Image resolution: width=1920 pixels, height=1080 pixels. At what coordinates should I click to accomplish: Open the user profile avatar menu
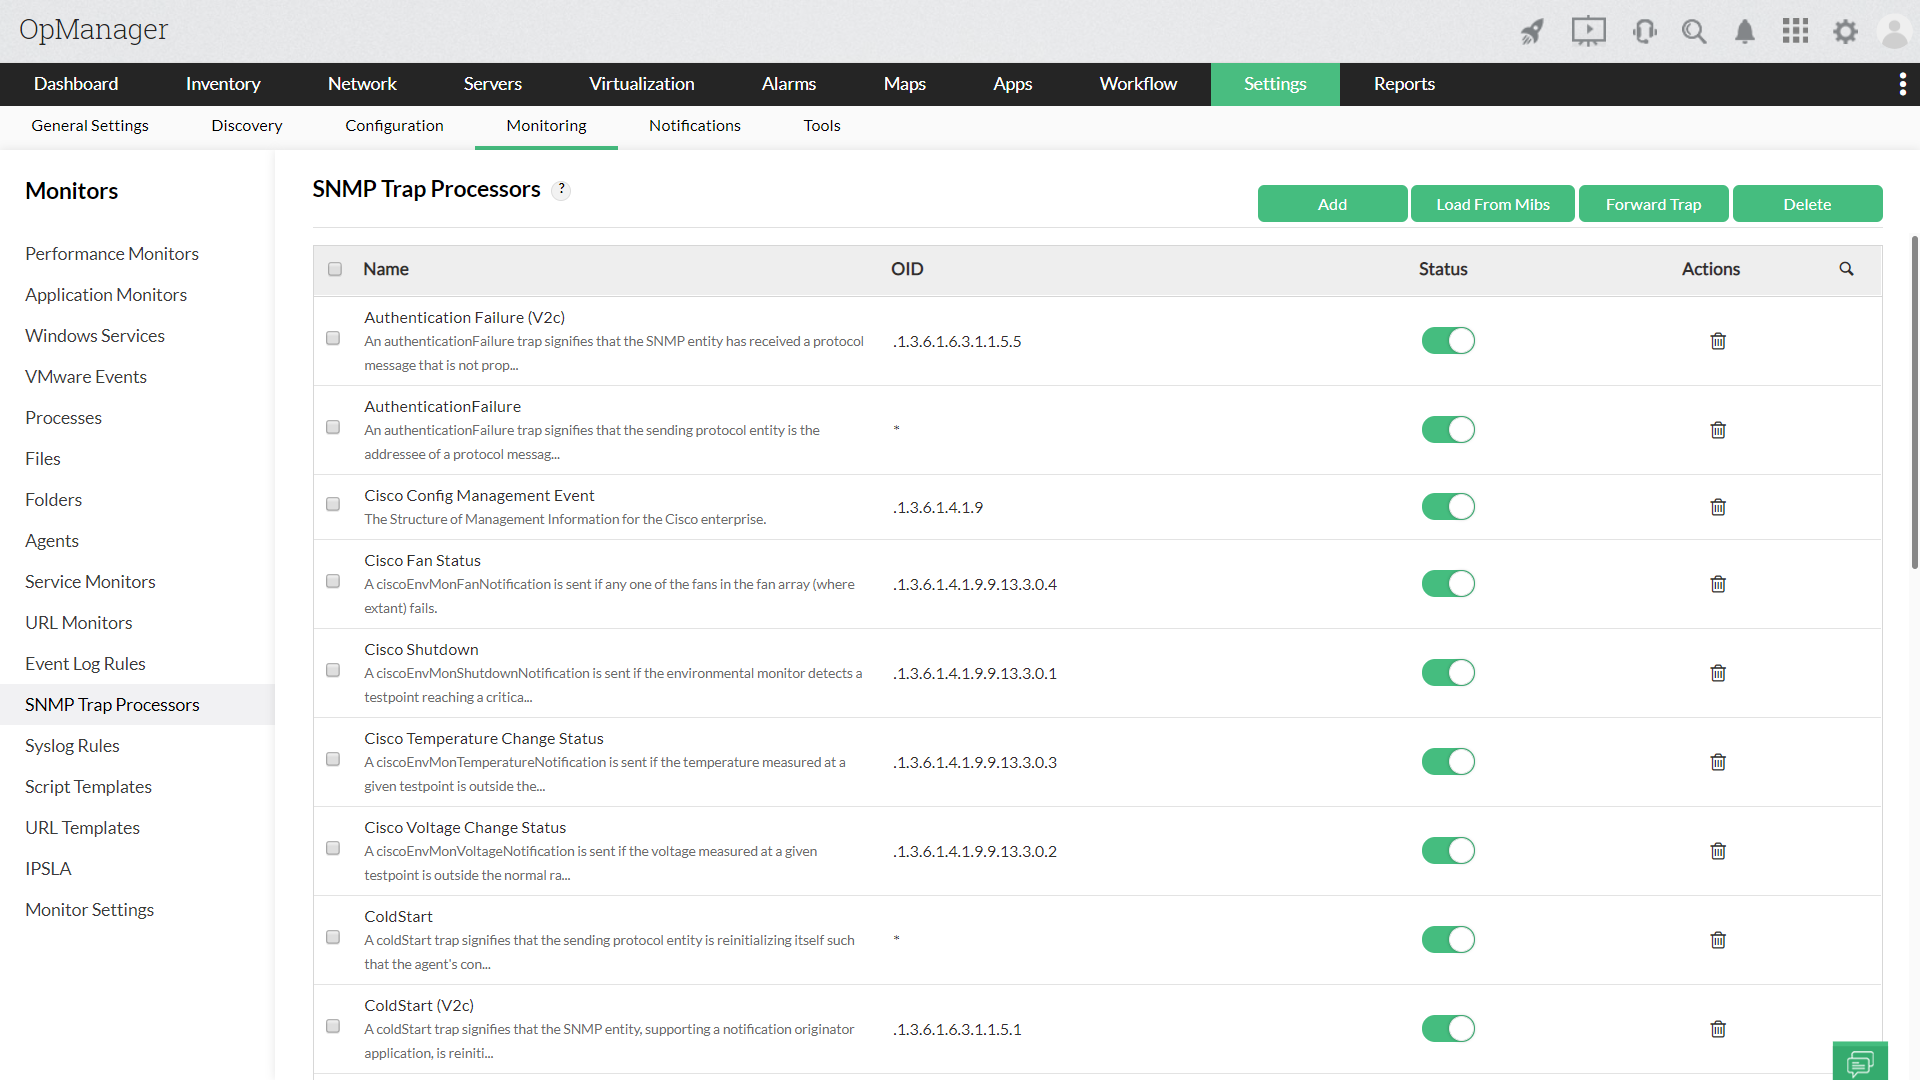pos(1894,32)
